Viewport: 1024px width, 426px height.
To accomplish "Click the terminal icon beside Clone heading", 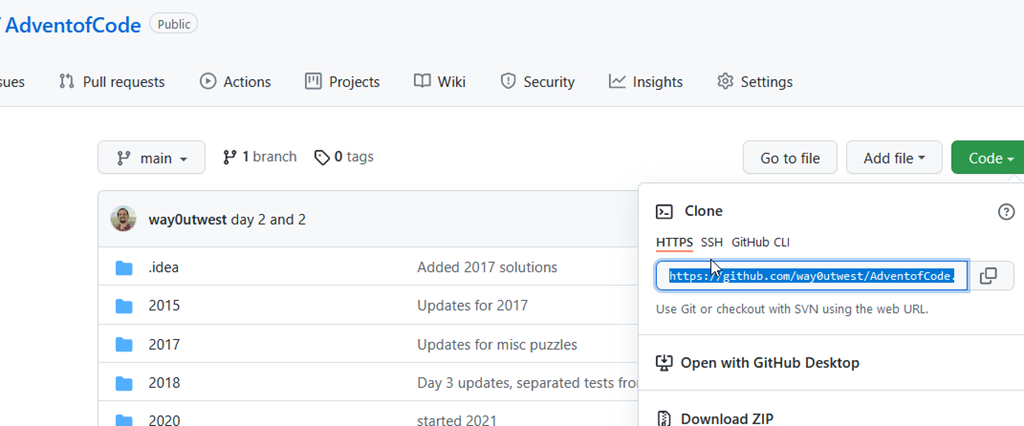I will click(664, 211).
